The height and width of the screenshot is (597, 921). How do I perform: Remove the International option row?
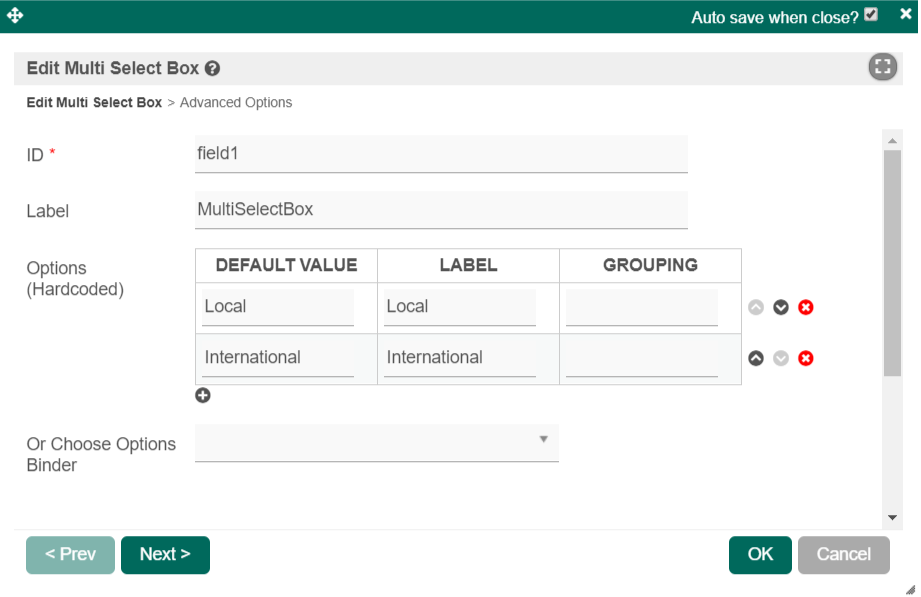(x=806, y=358)
